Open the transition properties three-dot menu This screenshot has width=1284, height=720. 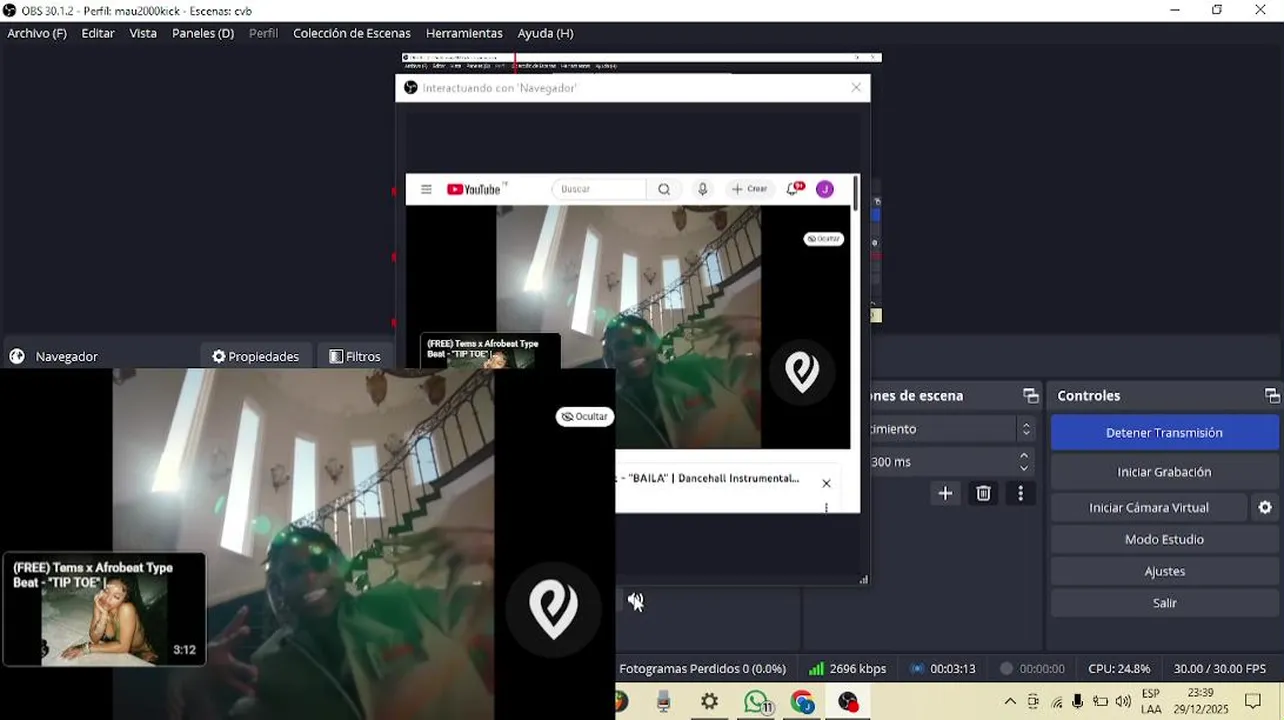click(x=1020, y=493)
